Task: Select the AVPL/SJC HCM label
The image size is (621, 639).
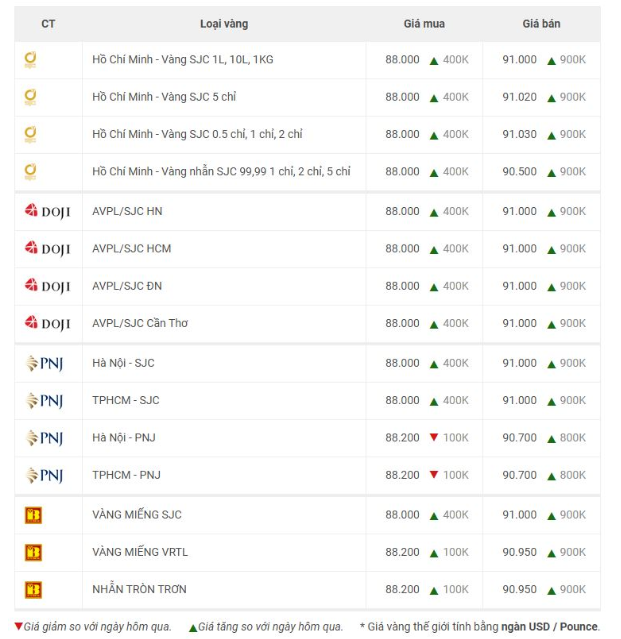Action: (x=132, y=249)
